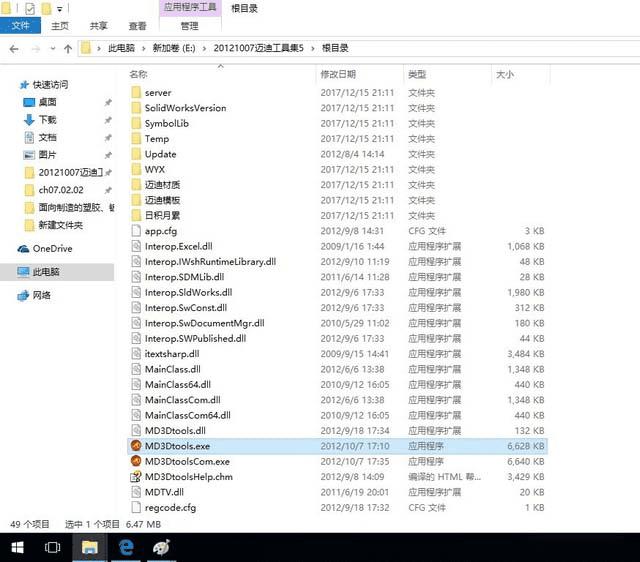Click the Desktop icon in sidebar
Image resolution: width=640 pixels, height=562 pixels.
tap(29, 102)
